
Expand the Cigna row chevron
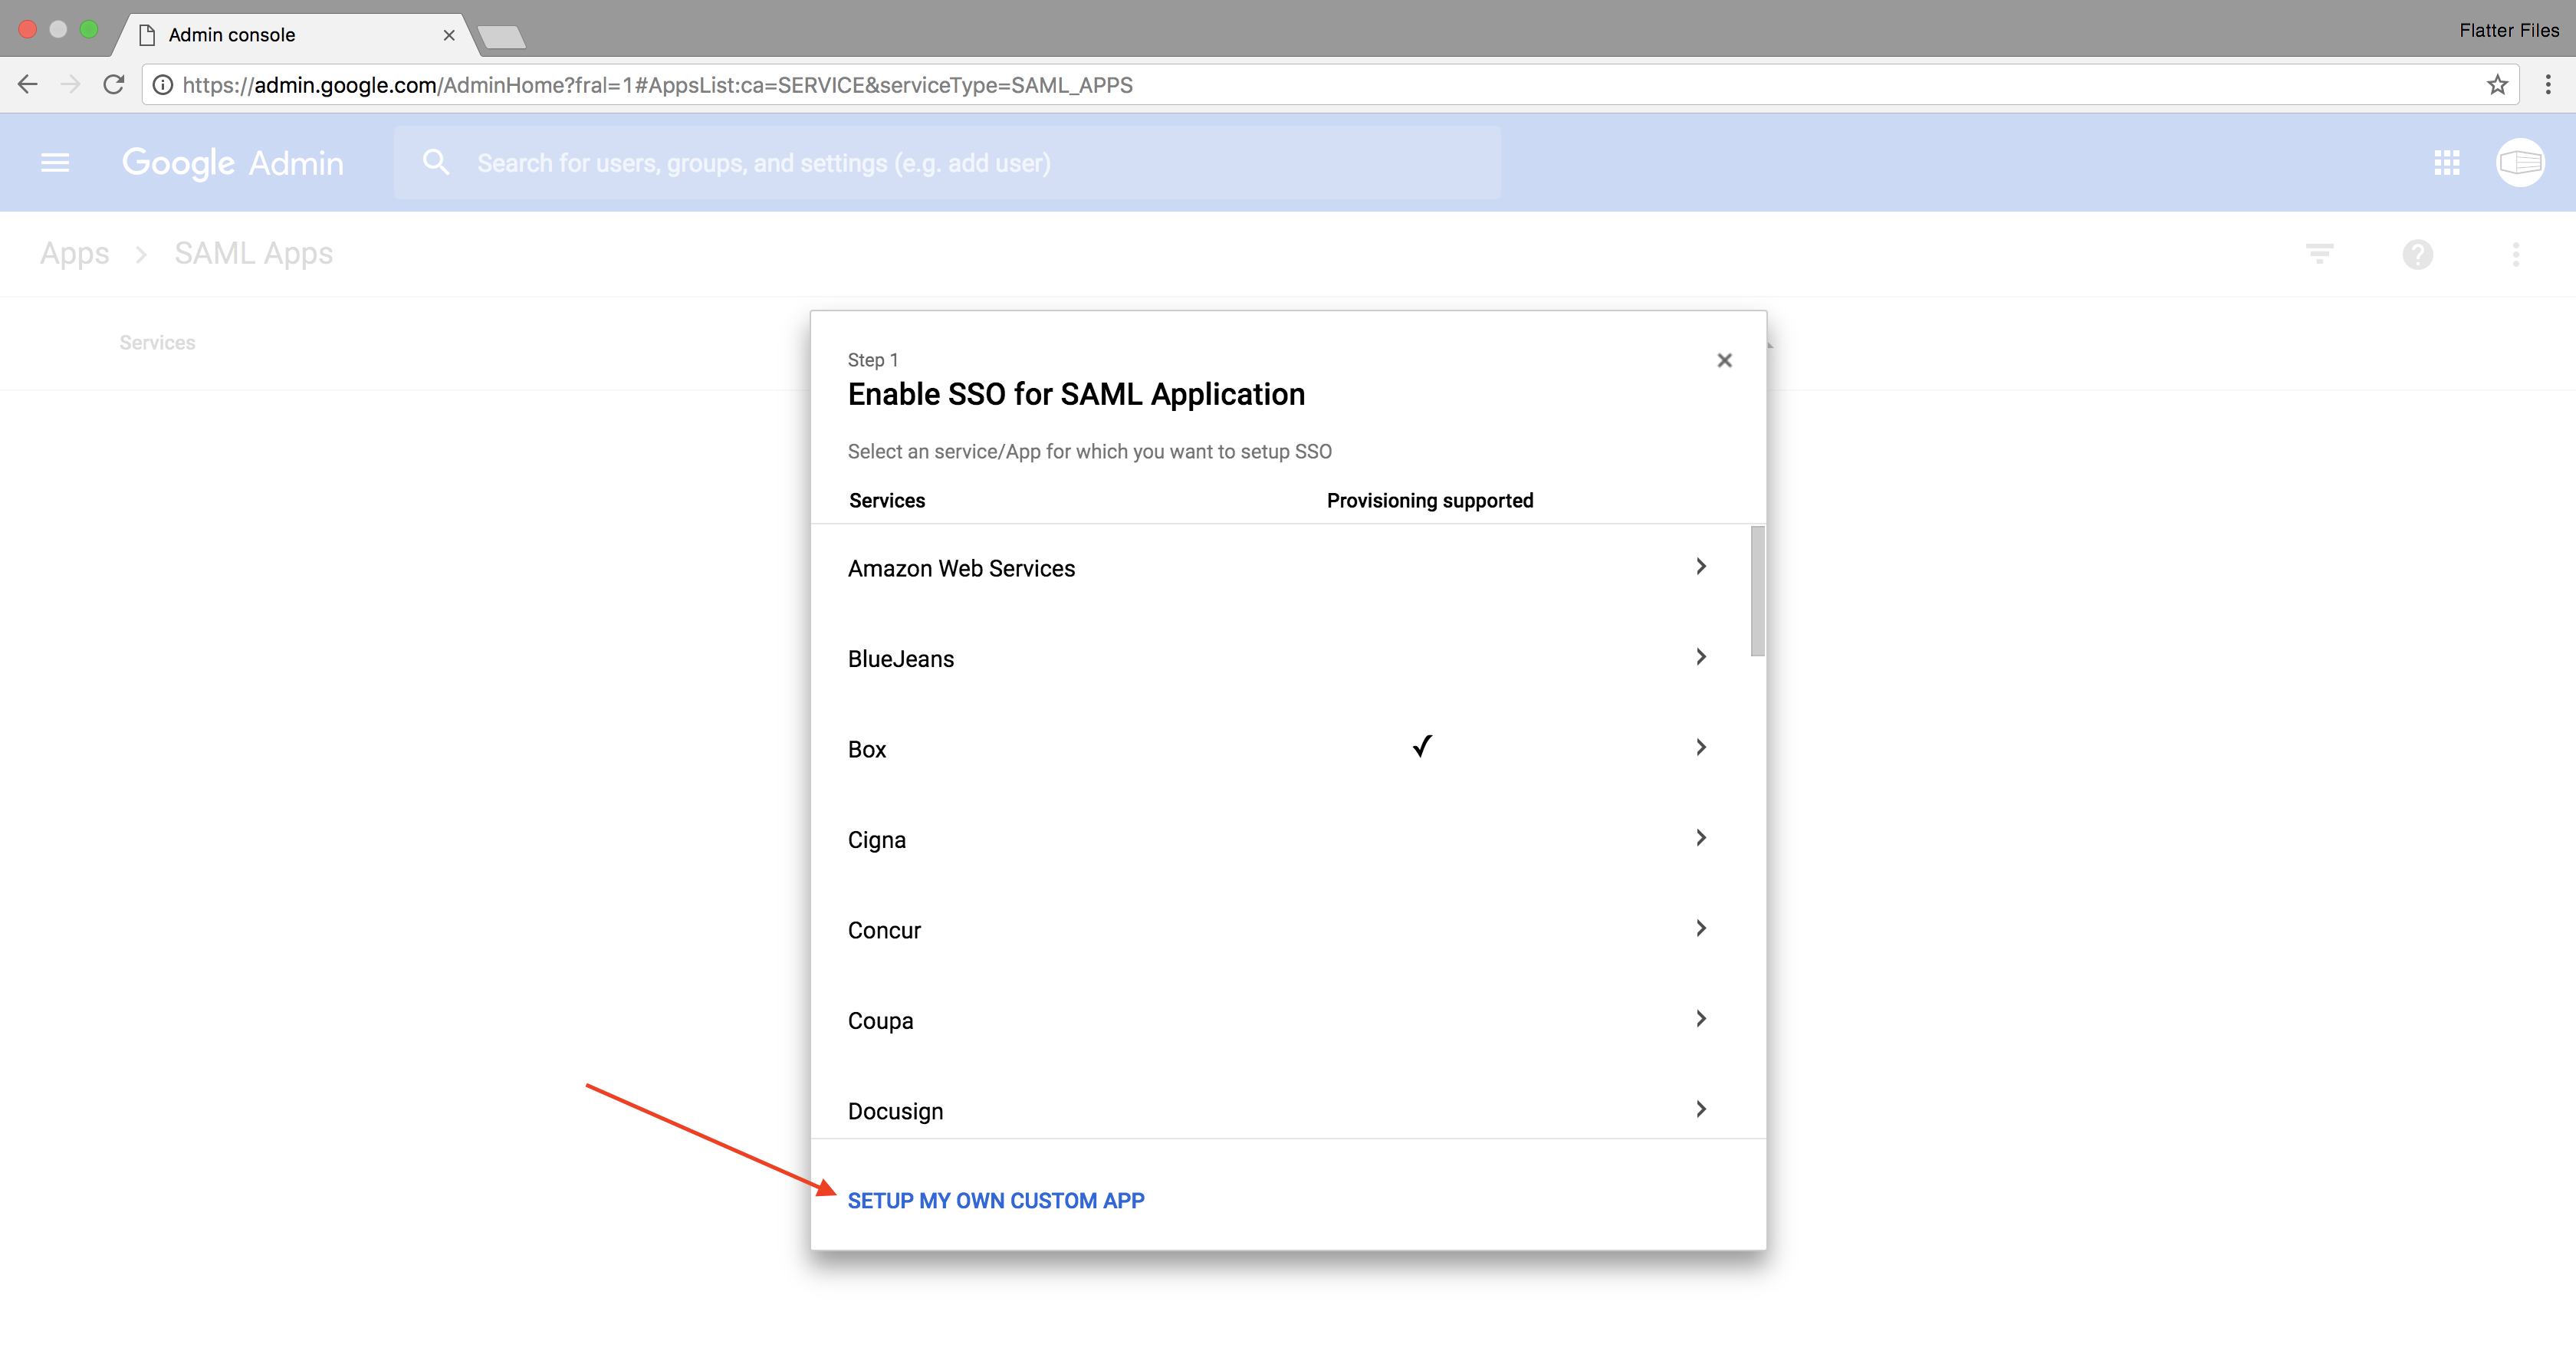[x=1700, y=838]
